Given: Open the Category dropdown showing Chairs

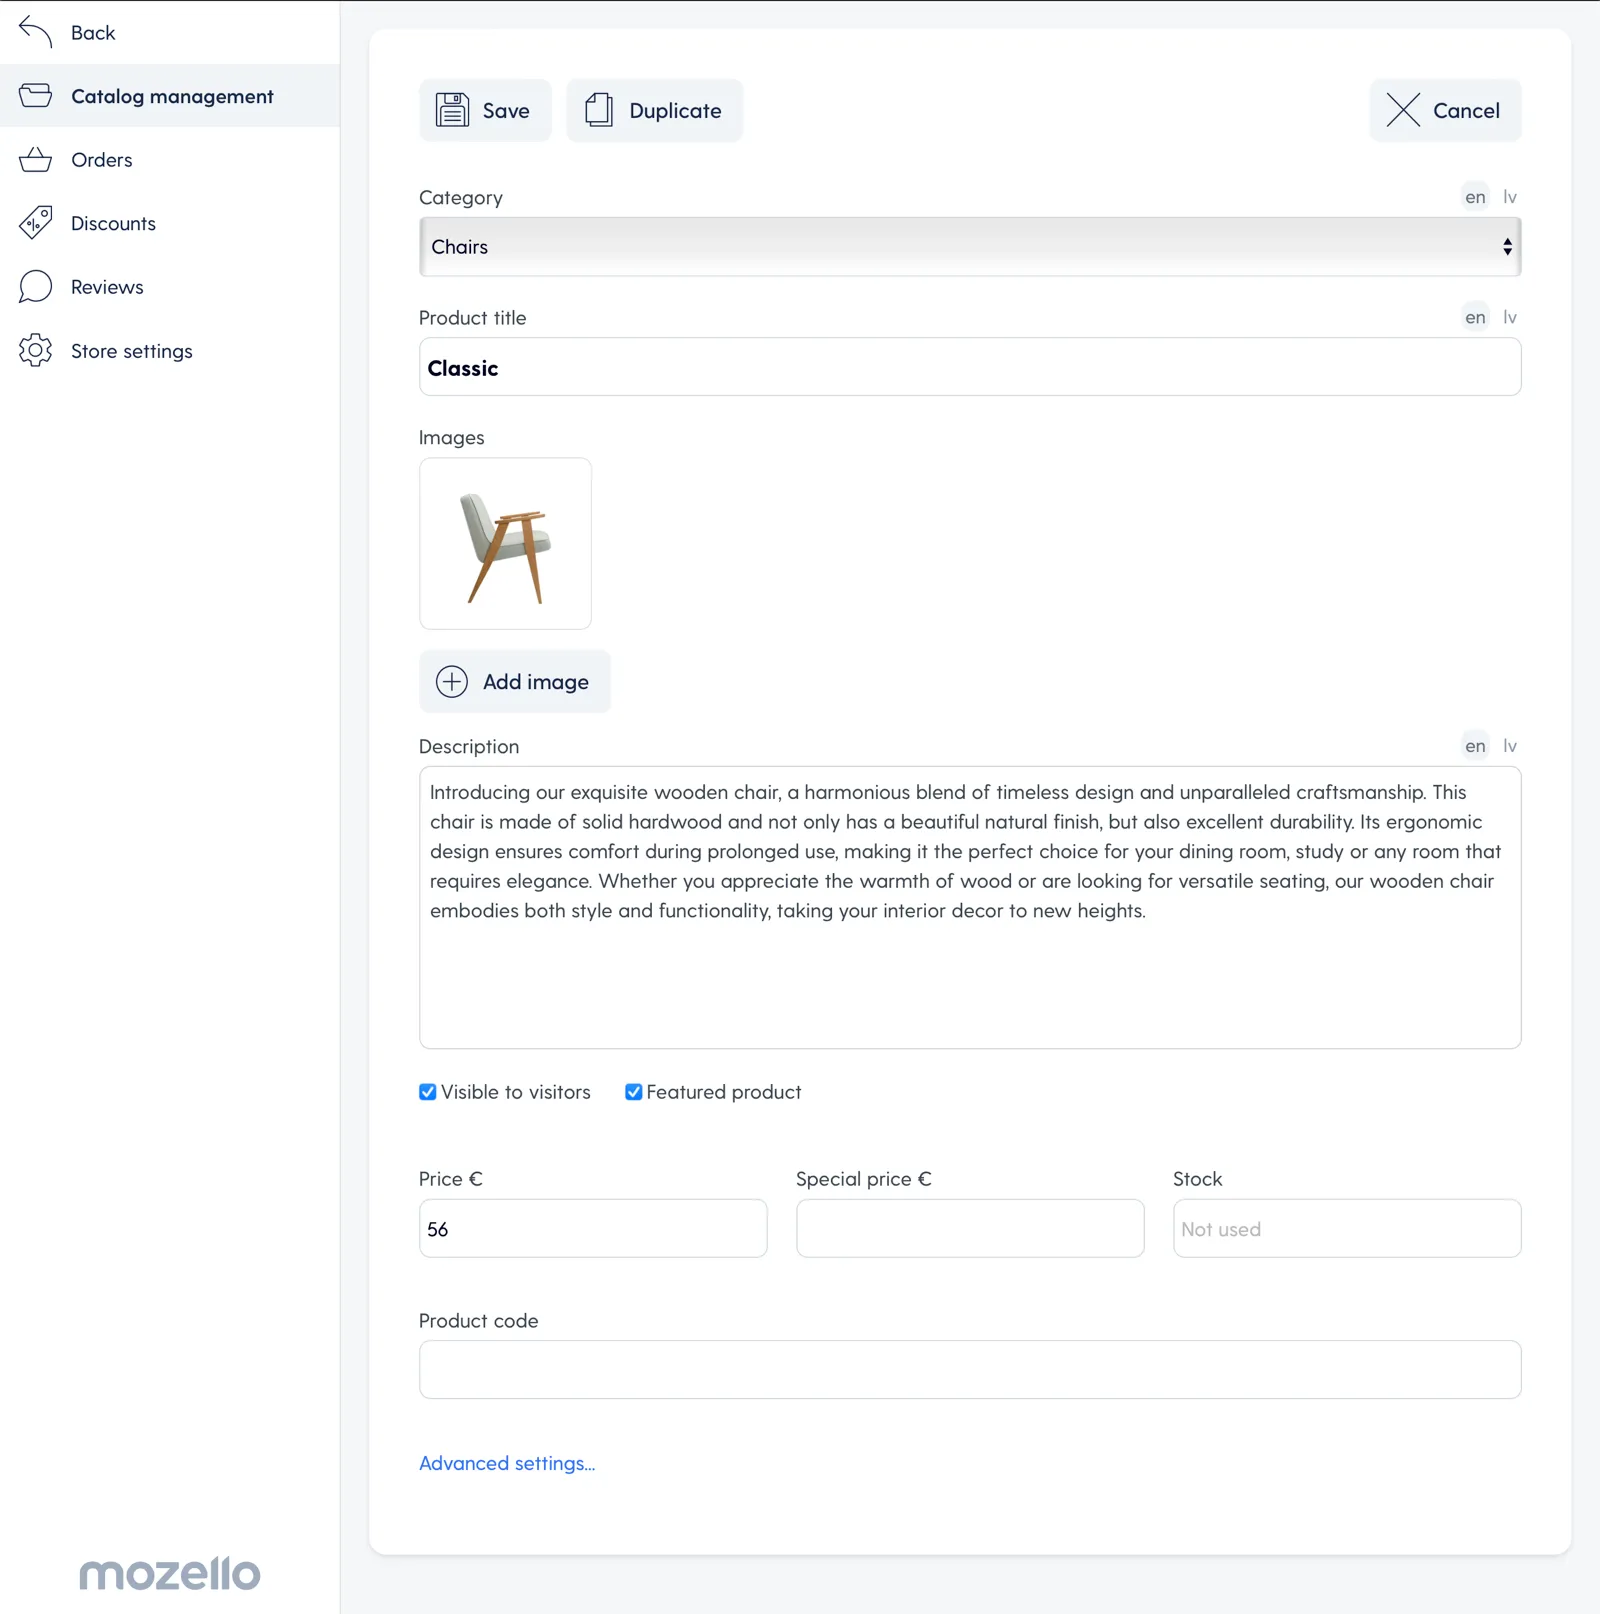Looking at the screenshot, I should coord(970,247).
